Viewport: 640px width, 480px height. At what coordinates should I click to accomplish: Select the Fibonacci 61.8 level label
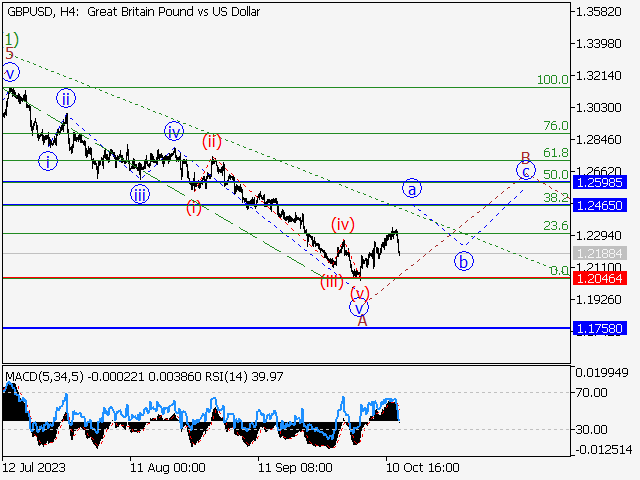[556, 153]
